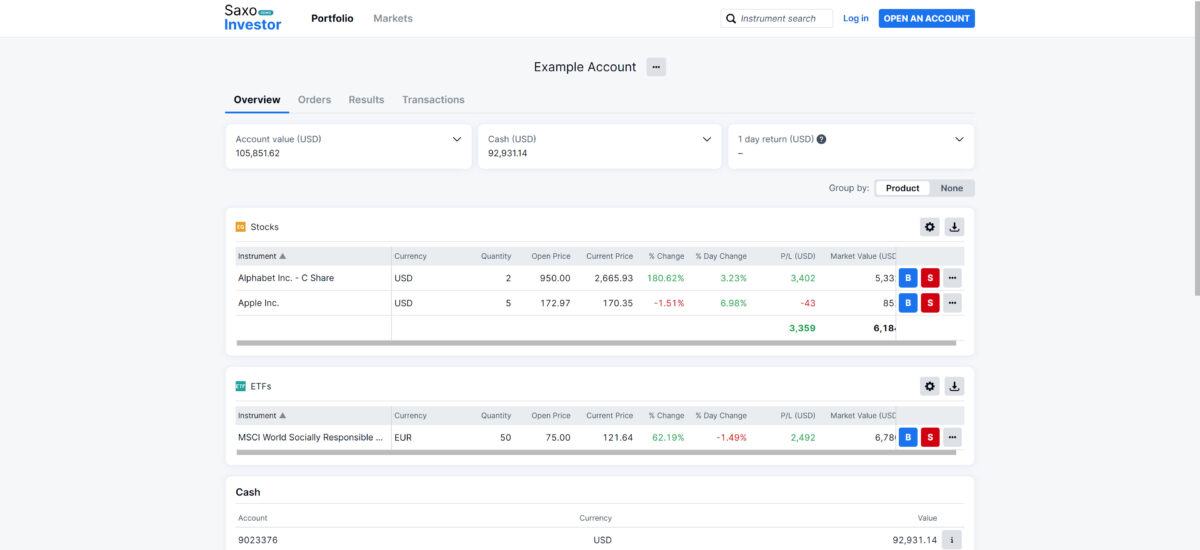Open the Transactions tab
Viewport: 1200px width, 550px height.
(433, 100)
